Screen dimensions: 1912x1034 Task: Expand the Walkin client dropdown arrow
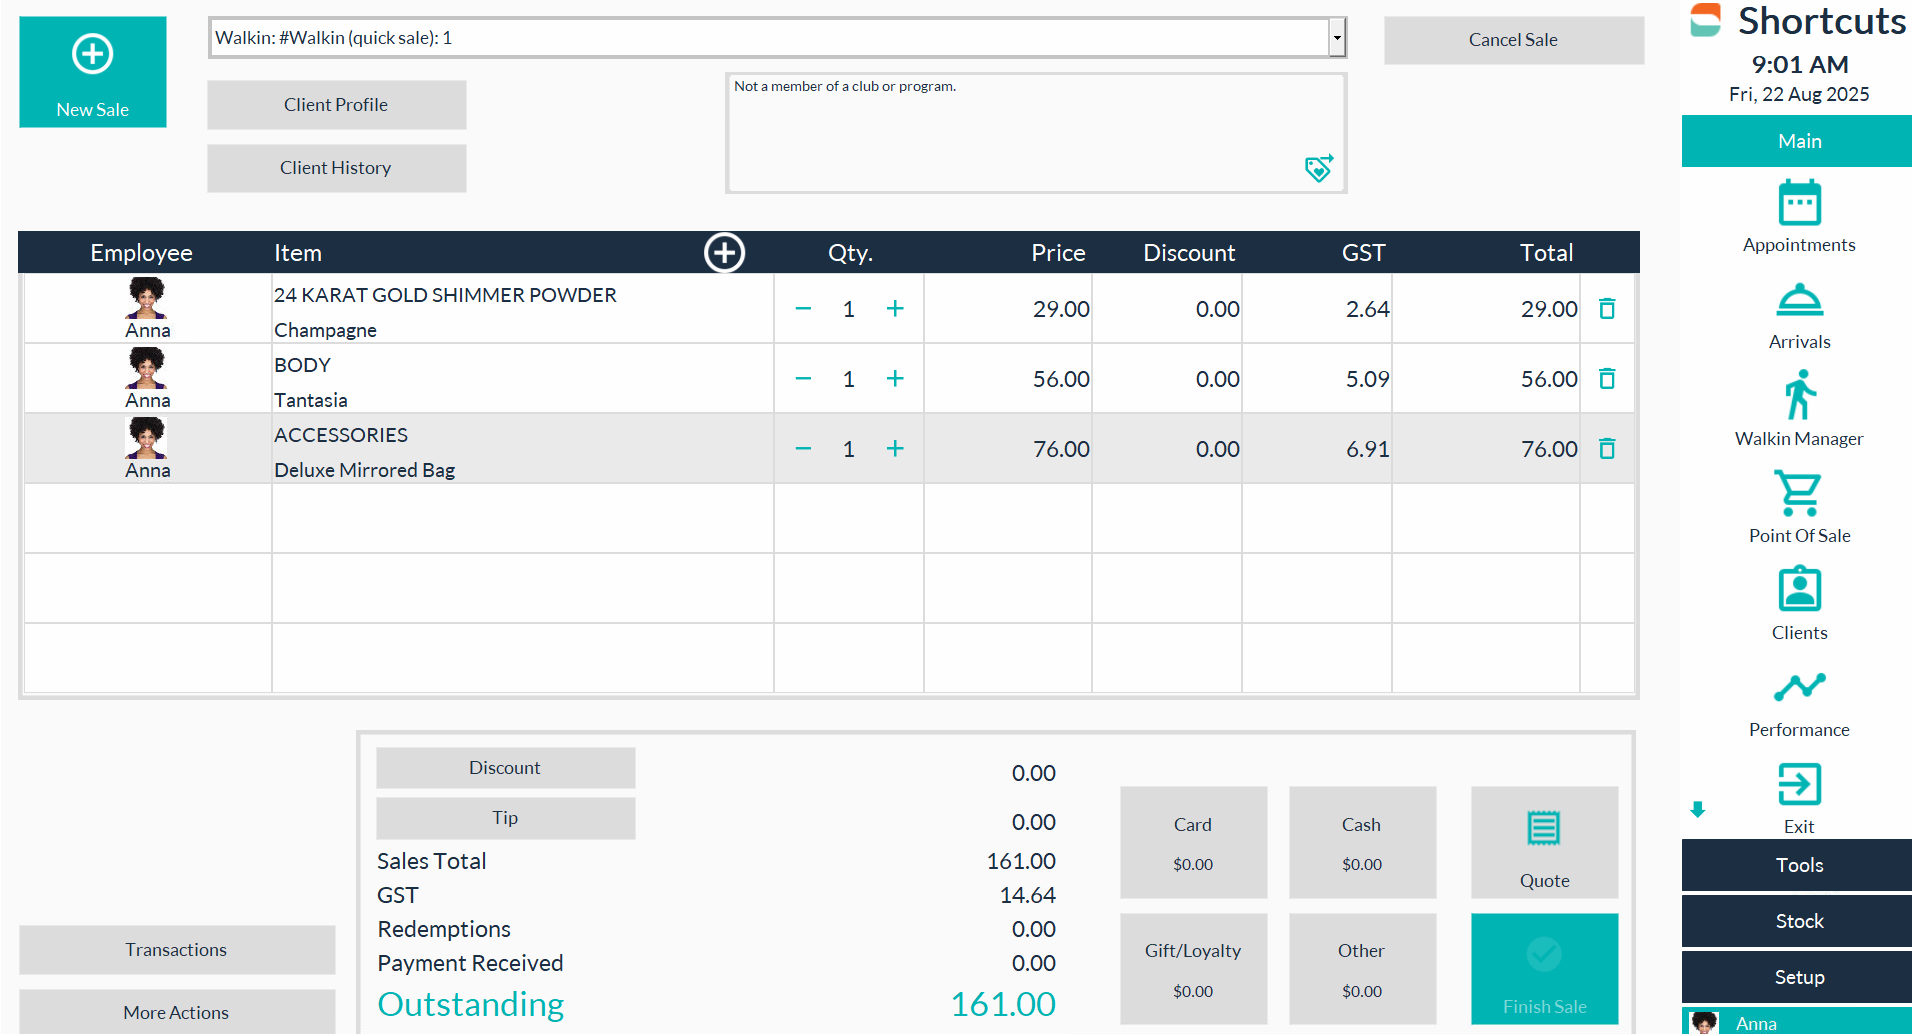1337,38
